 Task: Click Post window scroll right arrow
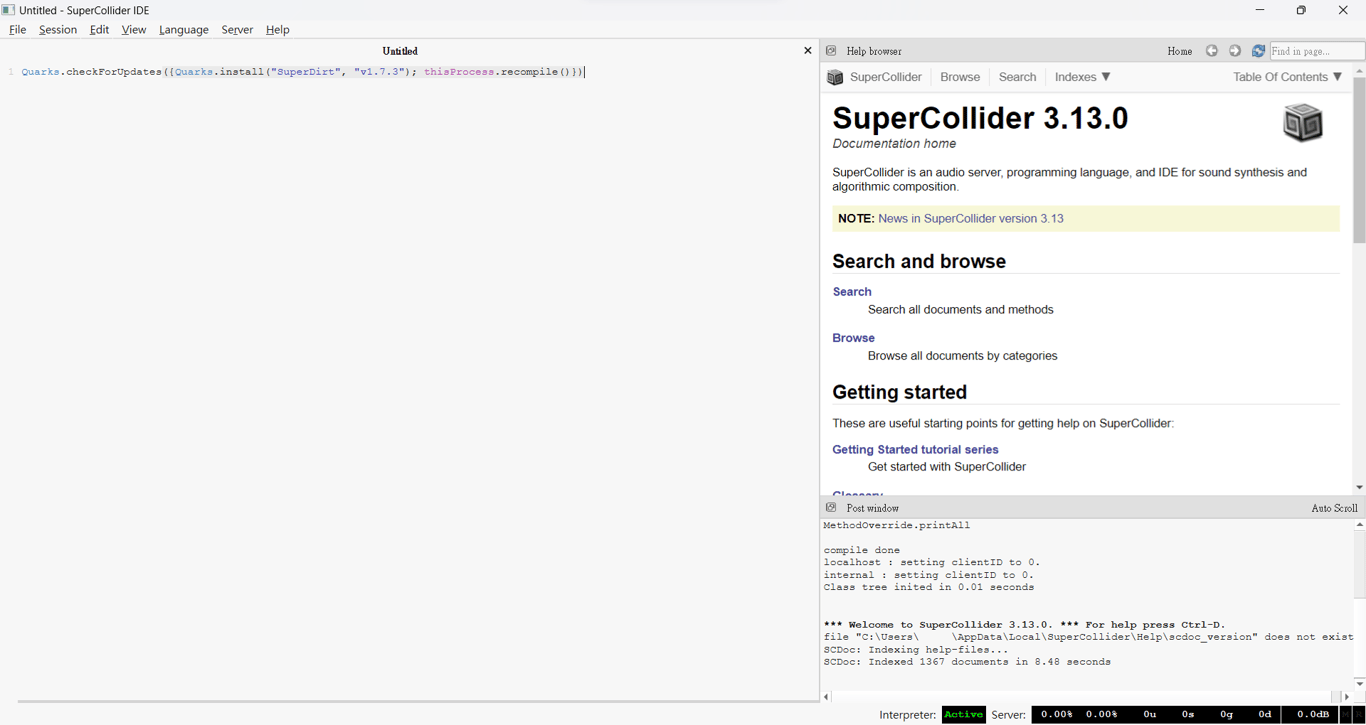[1347, 697]
